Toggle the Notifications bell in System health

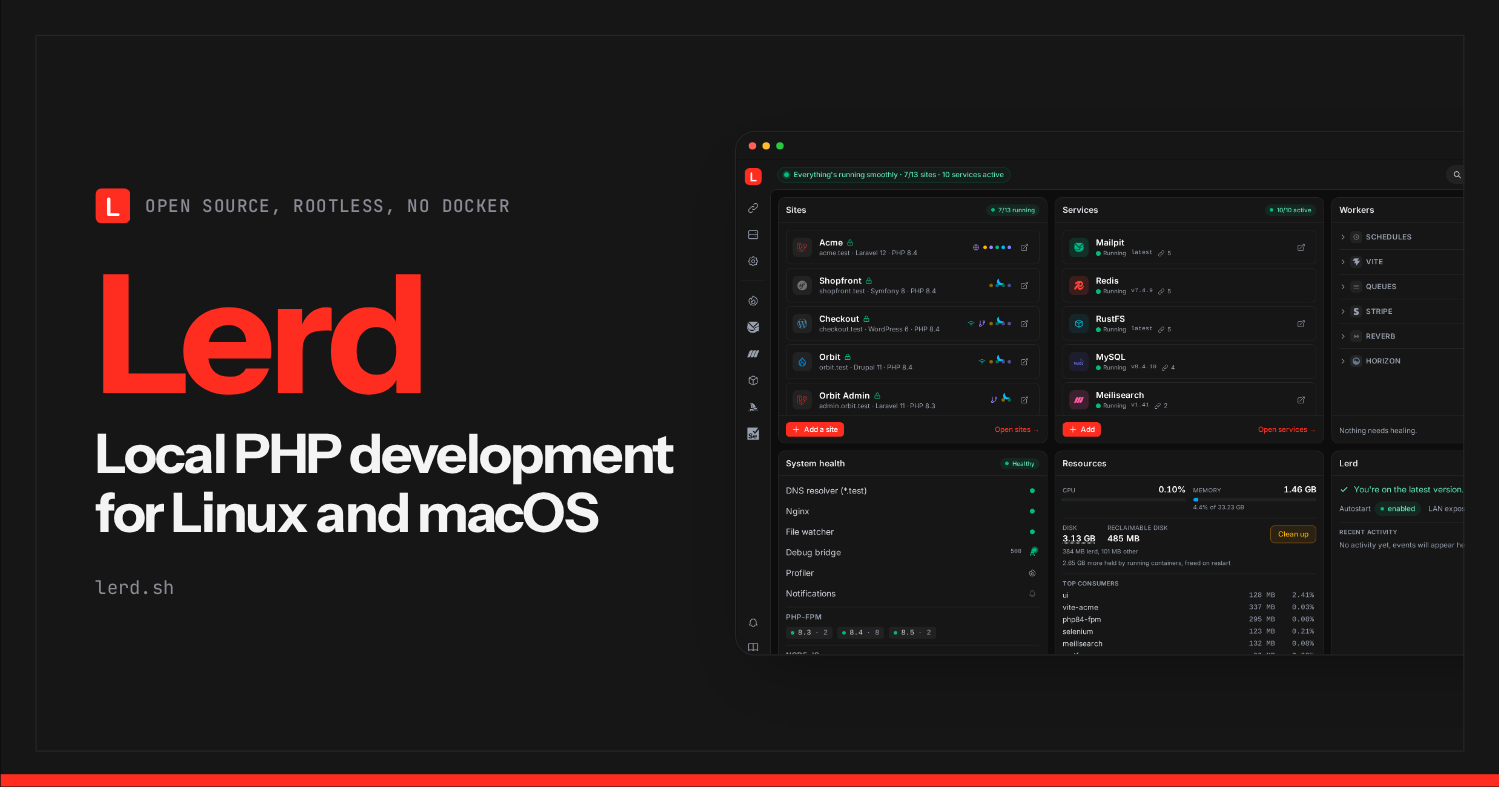[1032, 594]
